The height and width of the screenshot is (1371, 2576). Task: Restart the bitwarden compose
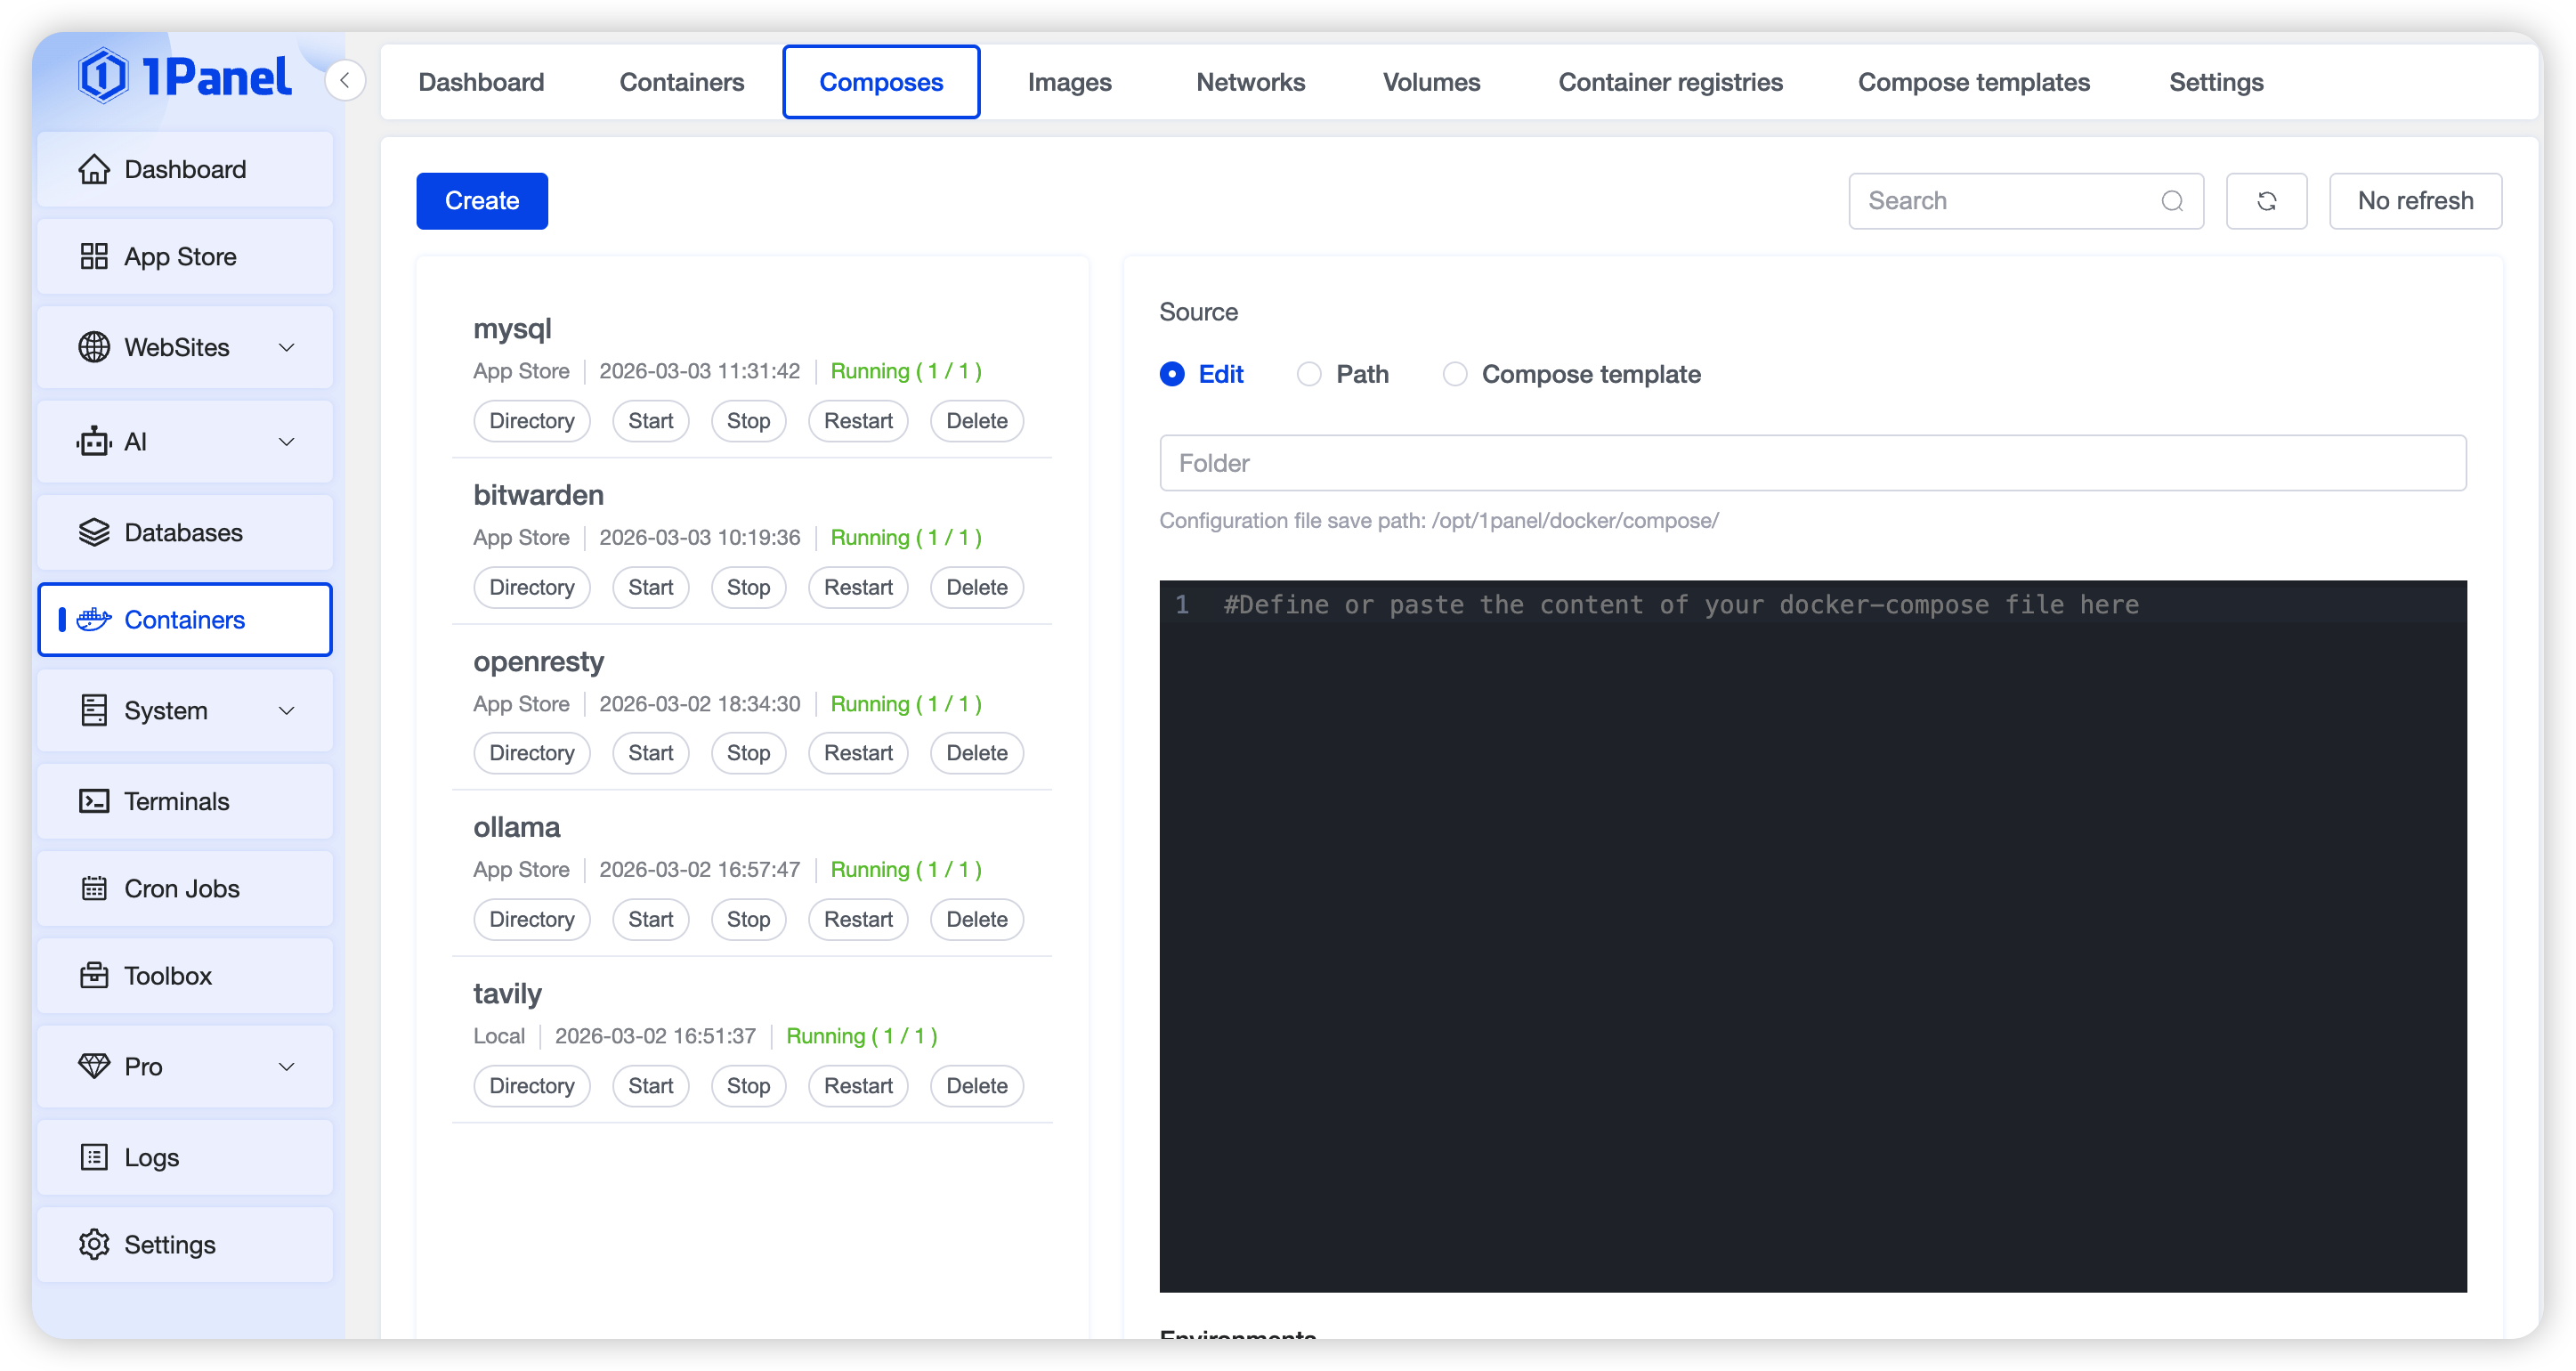tap(858, 587)
